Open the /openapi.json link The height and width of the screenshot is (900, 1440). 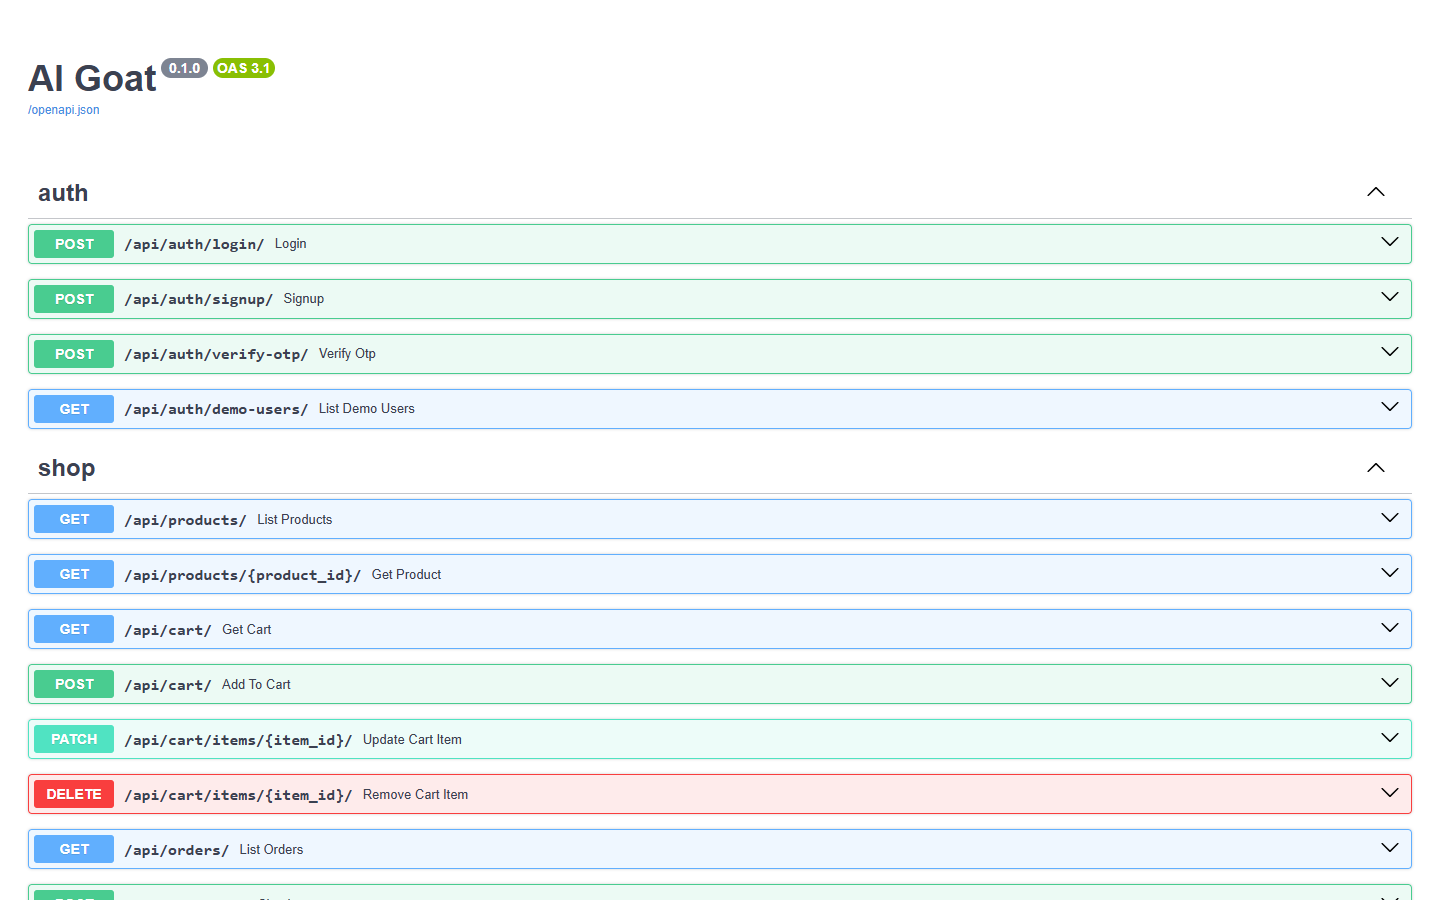point(63,110)
